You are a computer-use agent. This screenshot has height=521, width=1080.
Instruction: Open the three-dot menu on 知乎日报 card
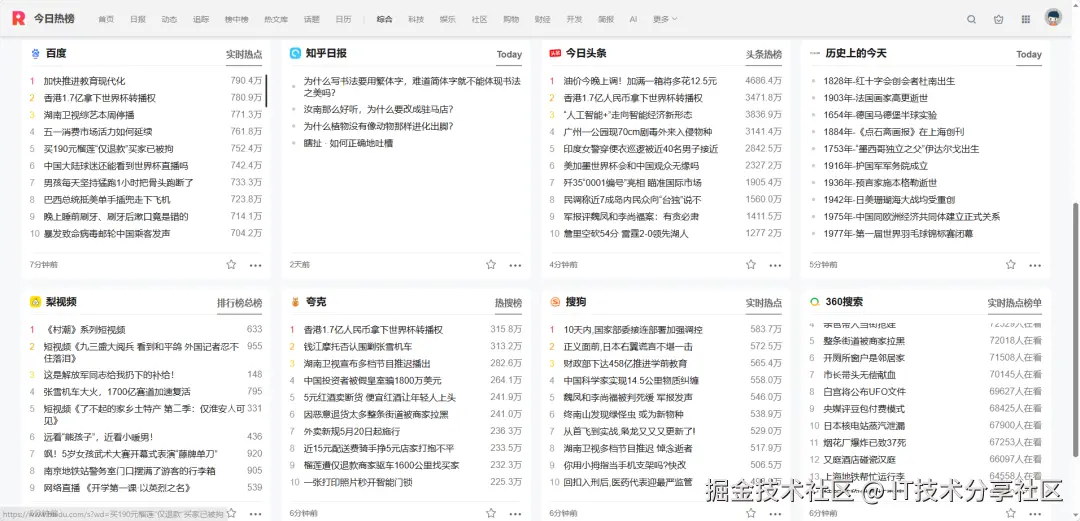tap(515, 265)
